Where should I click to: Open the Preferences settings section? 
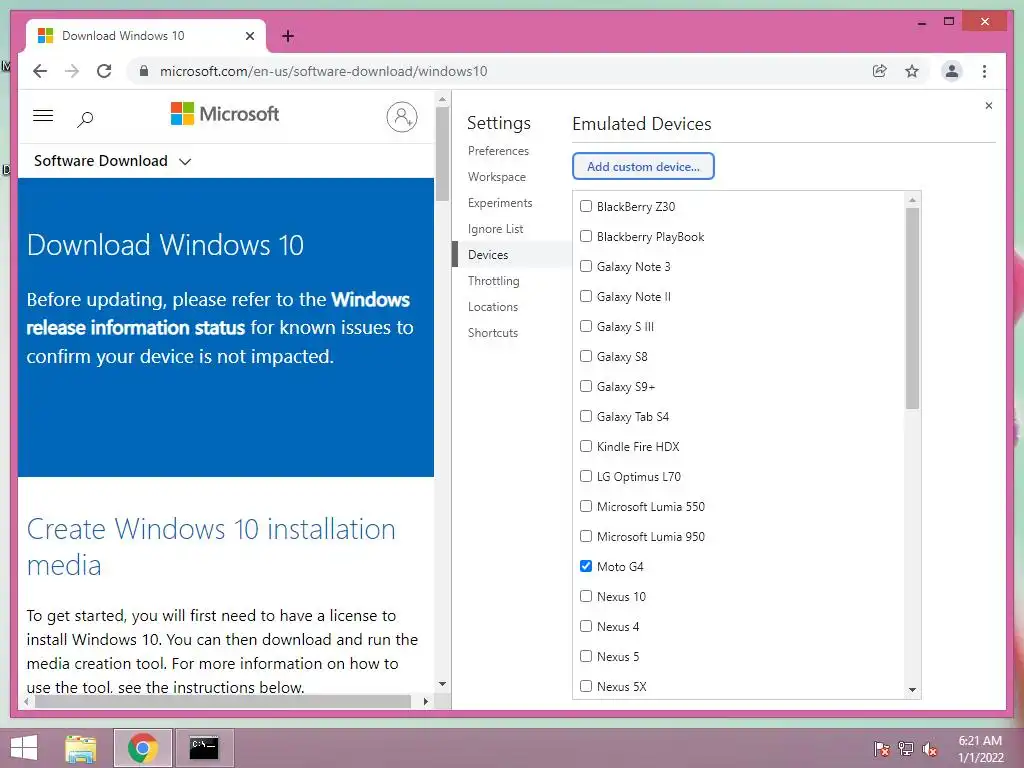(498, 151)
